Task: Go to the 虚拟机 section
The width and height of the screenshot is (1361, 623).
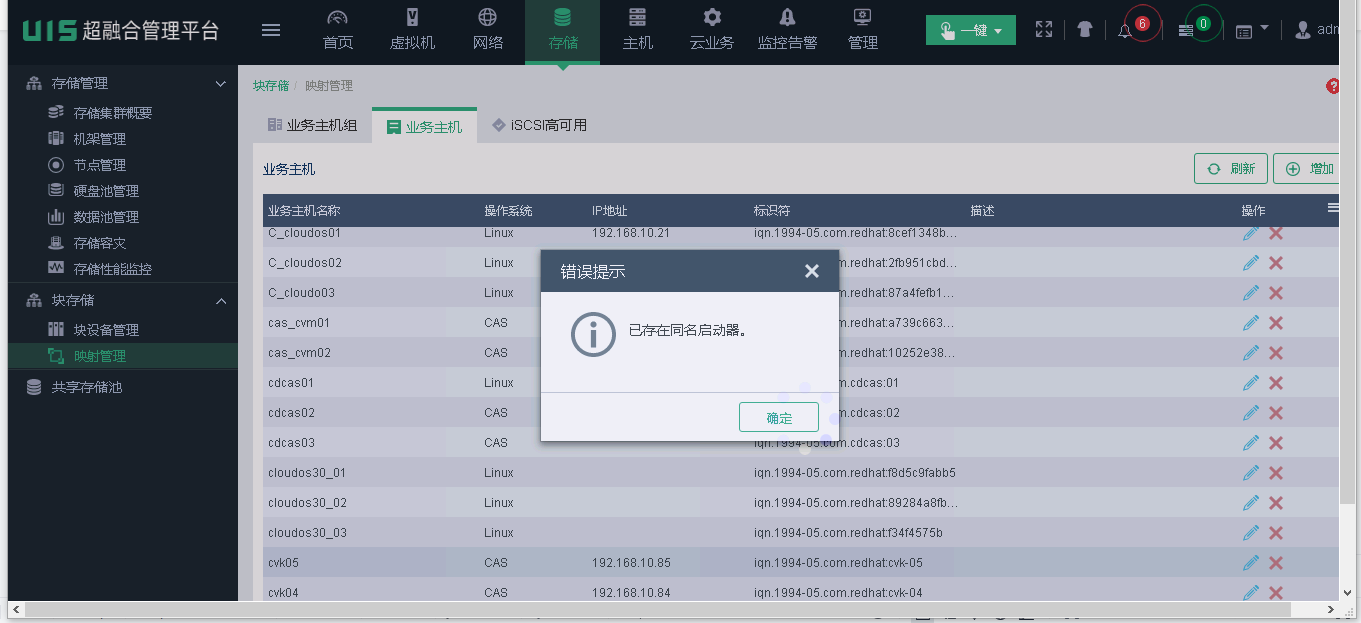Action: coord(412,30)
